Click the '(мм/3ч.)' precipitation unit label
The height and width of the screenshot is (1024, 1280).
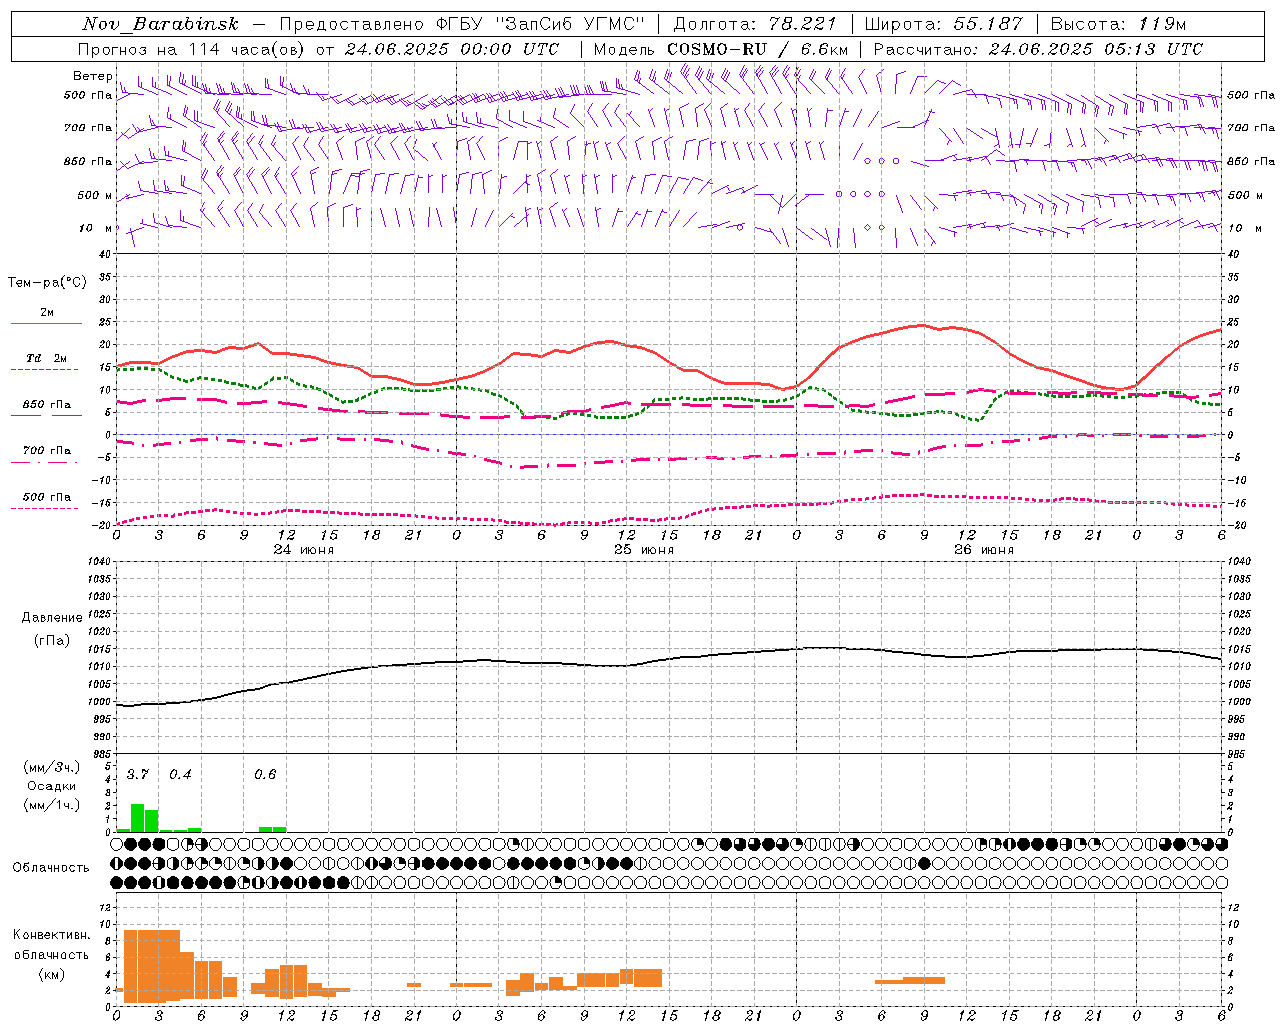point(51,768)
